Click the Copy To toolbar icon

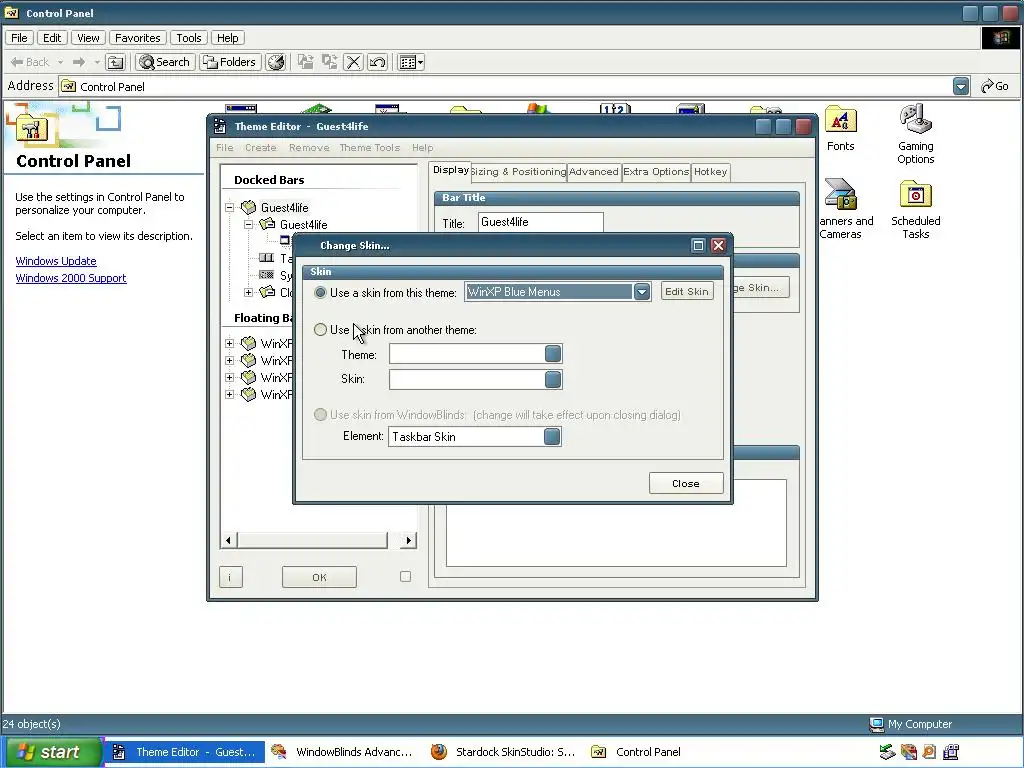[329, 62]
